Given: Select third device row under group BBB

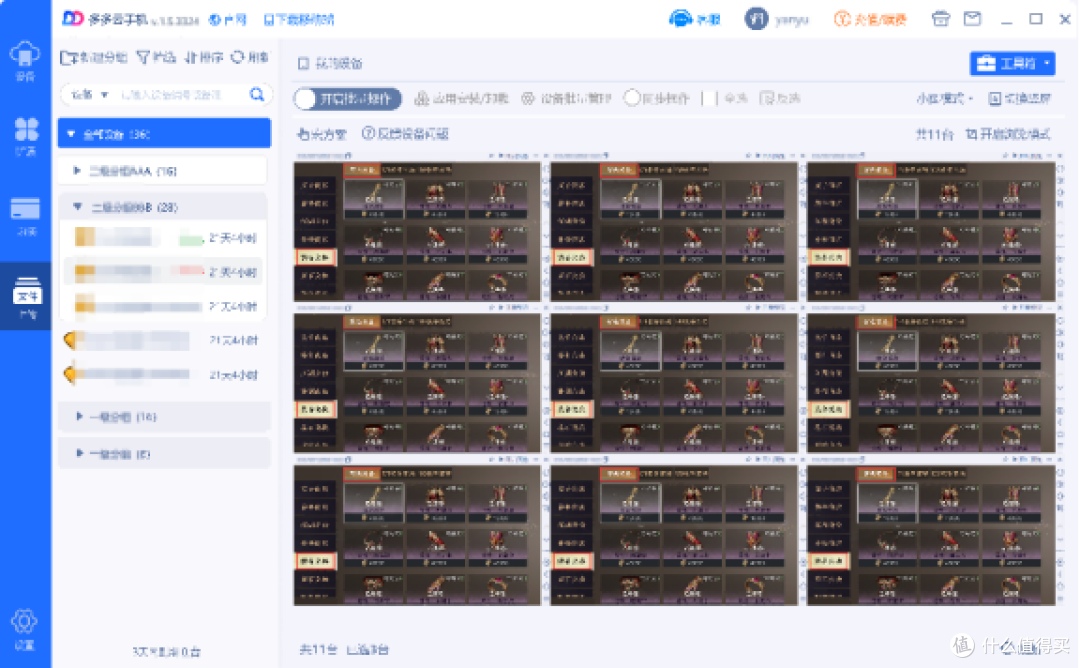Looking at the screenshot, I should pyautogui.click(x=165, y=306).
